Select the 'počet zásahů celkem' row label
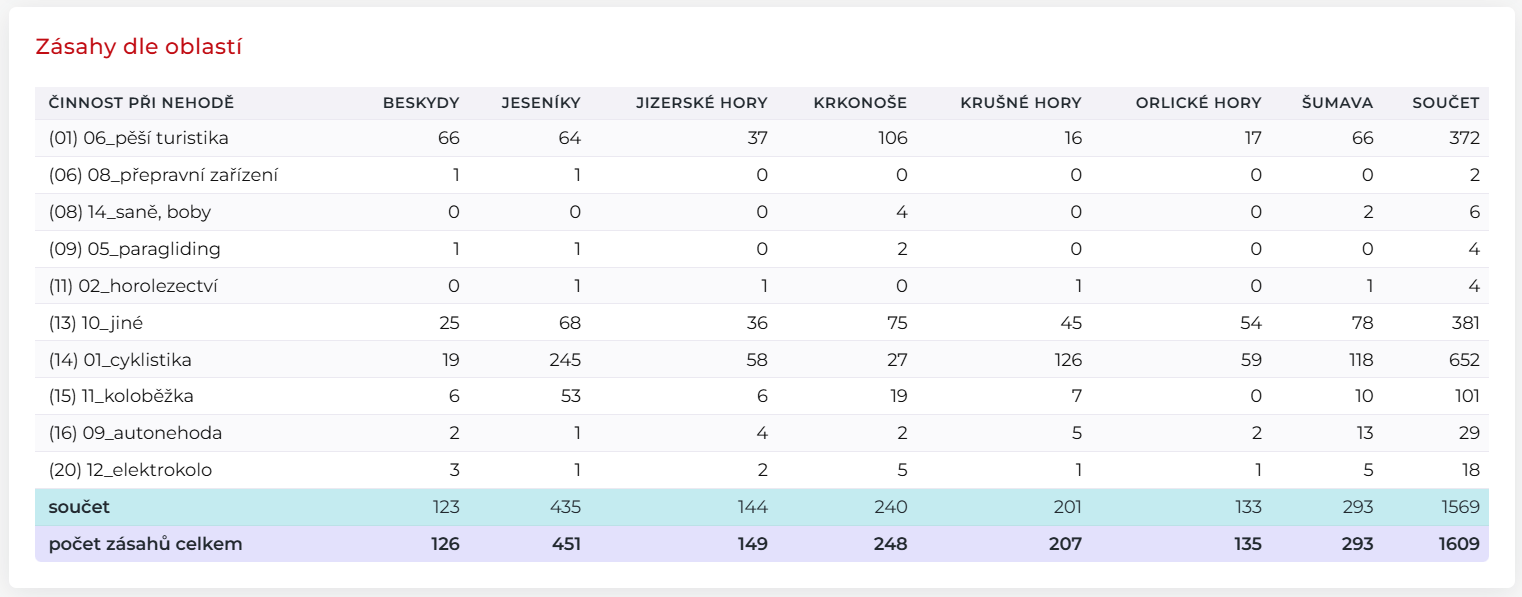 pos(145,544)
